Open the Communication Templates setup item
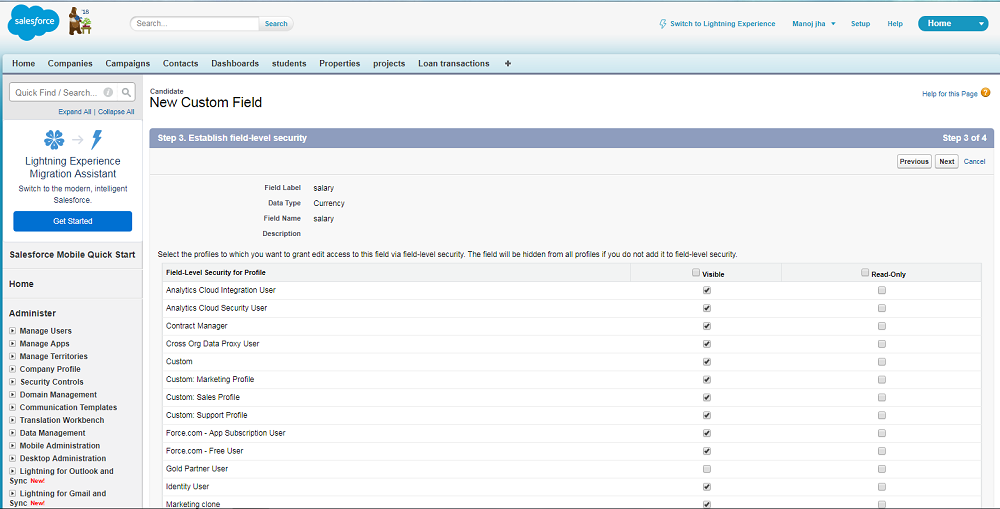This screenshot has width=1000, height=509. click(68, 408)
